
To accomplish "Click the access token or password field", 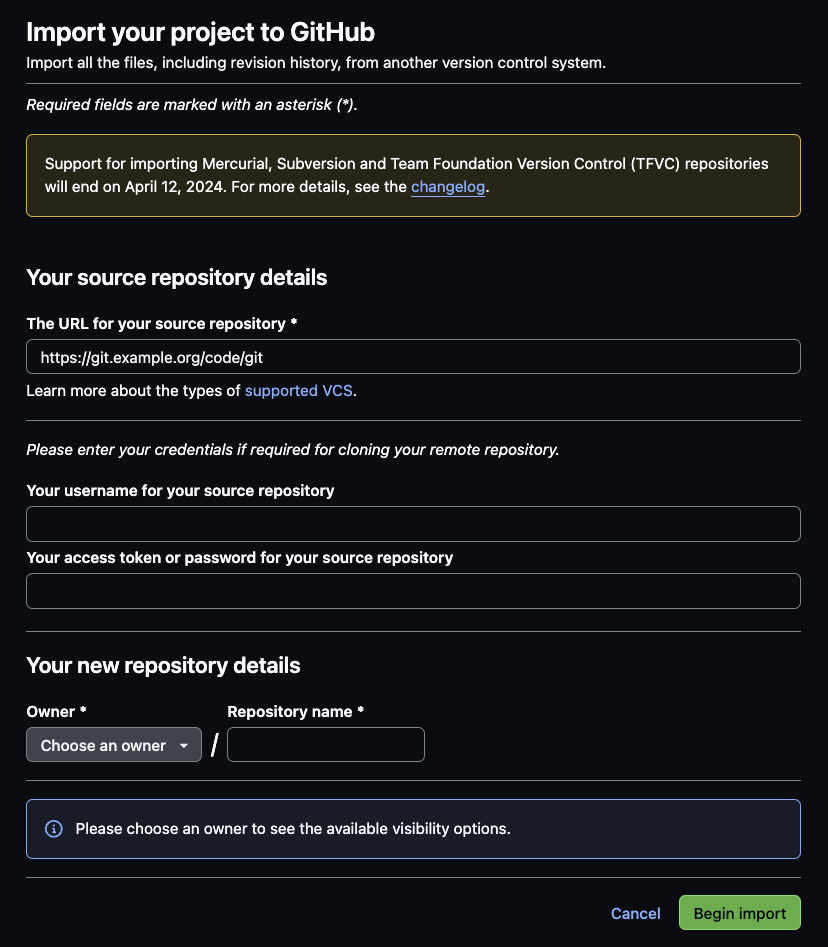I will point(413,591).
